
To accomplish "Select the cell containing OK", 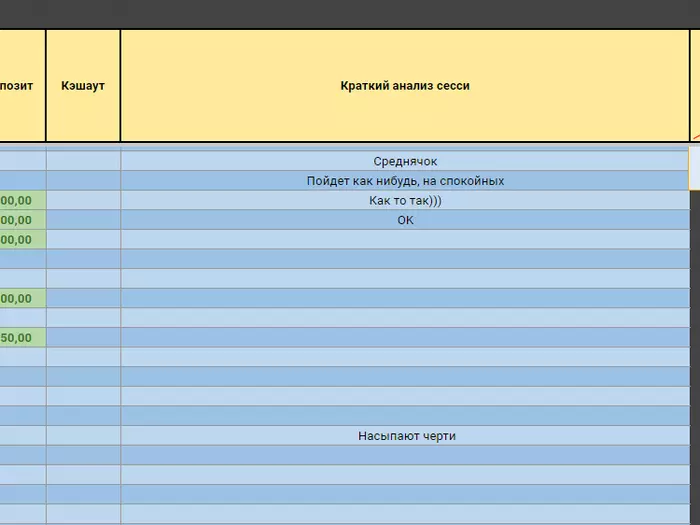I will (x=405, y=220).
